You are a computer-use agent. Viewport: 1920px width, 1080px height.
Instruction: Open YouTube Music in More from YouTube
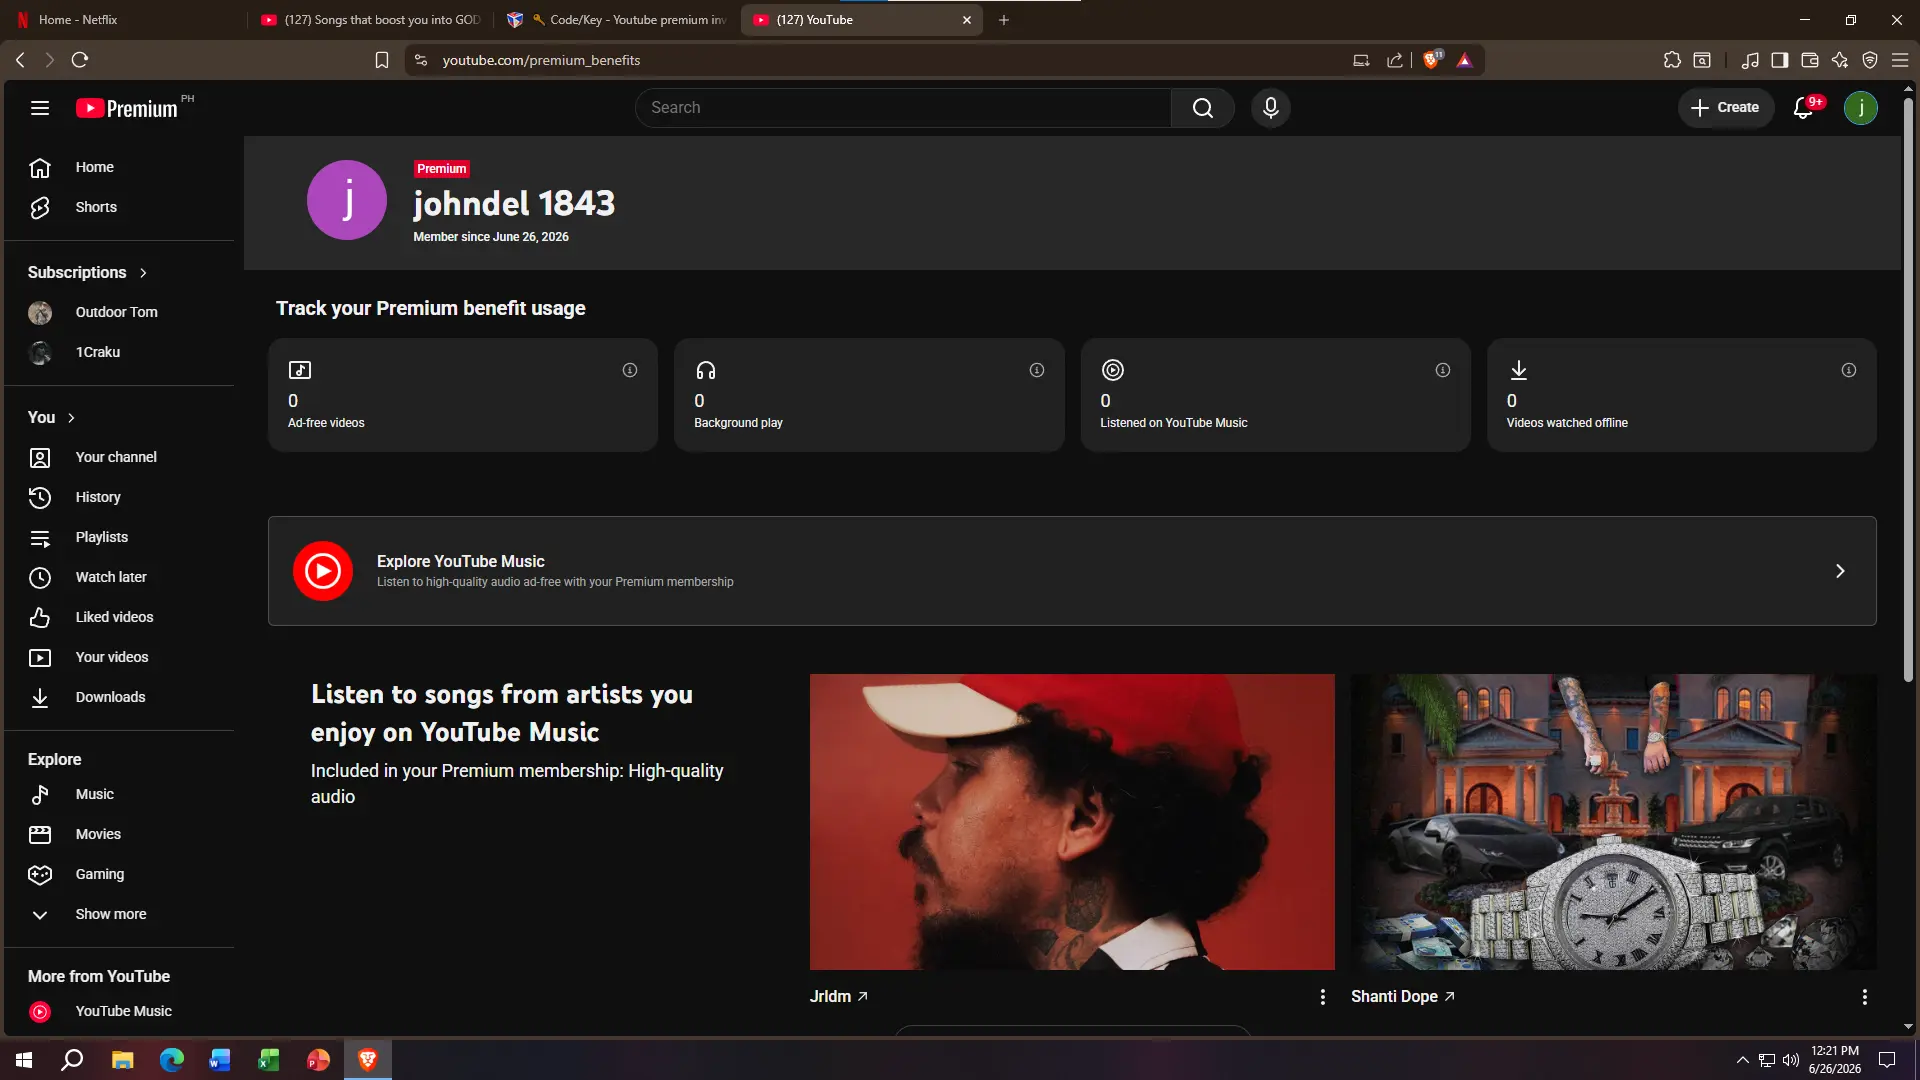(119, 1011)
